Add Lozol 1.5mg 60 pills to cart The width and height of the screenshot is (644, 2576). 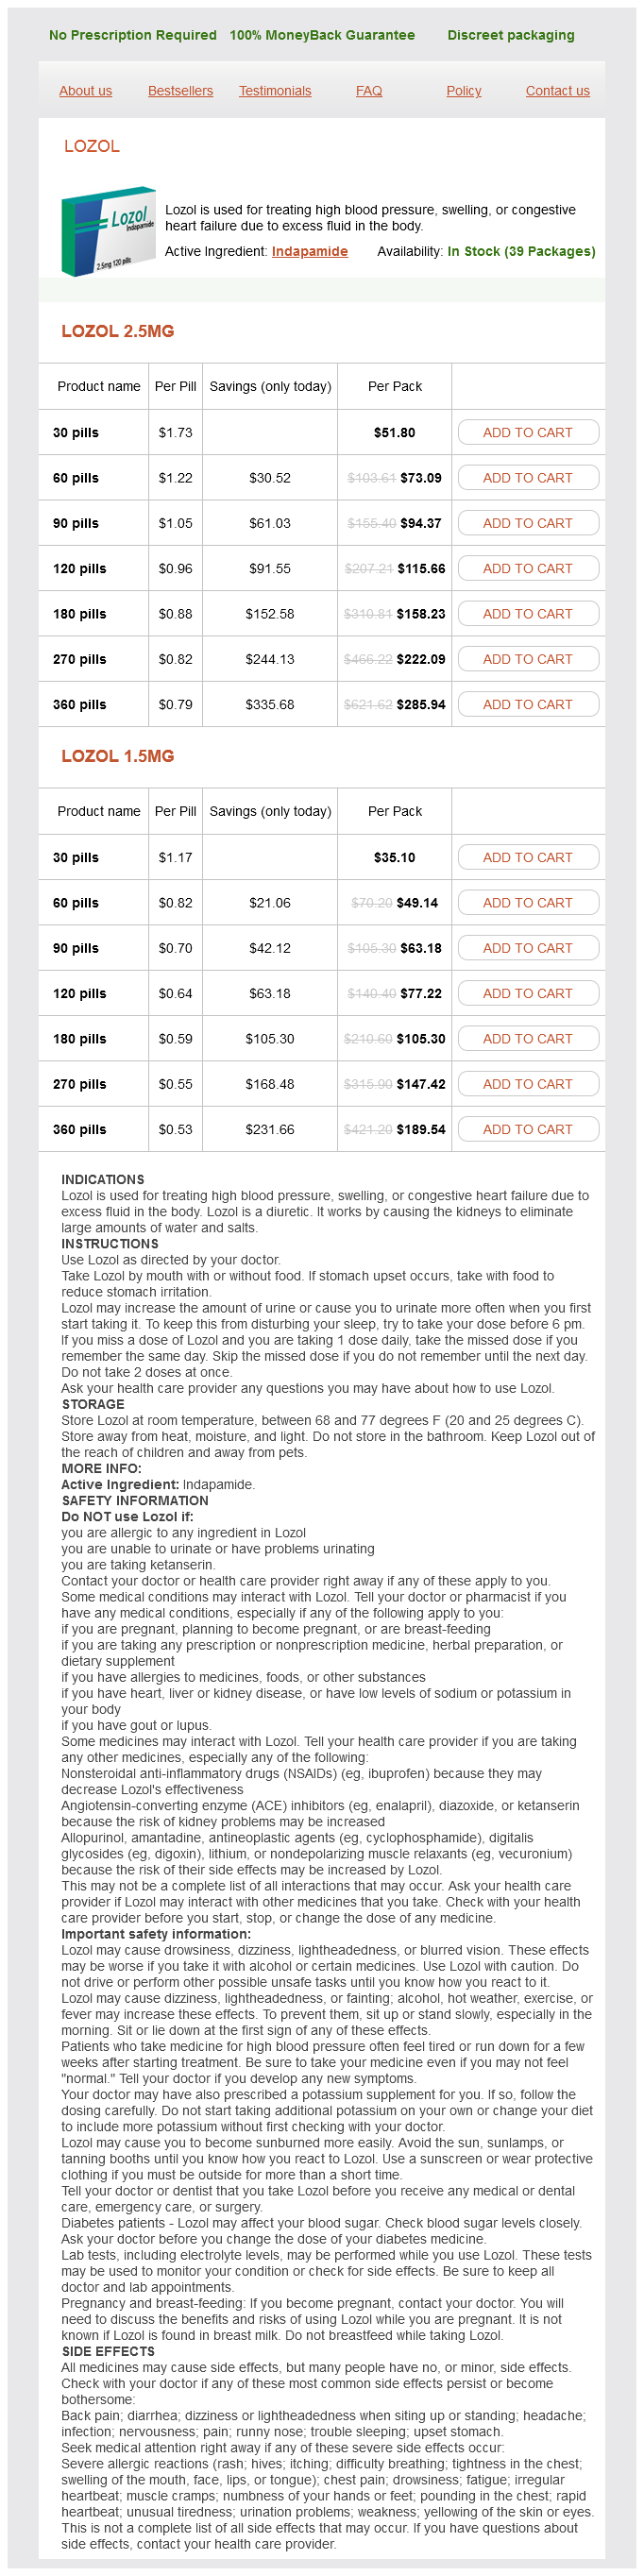tap(528, 903)
